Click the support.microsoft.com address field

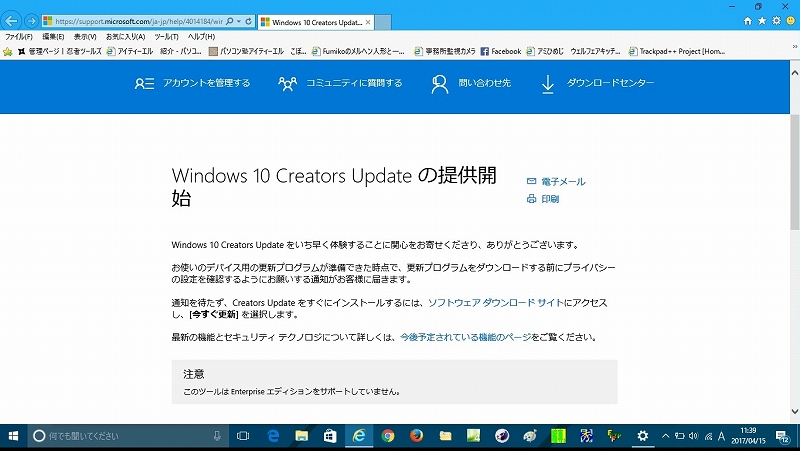tap(138, 21)
